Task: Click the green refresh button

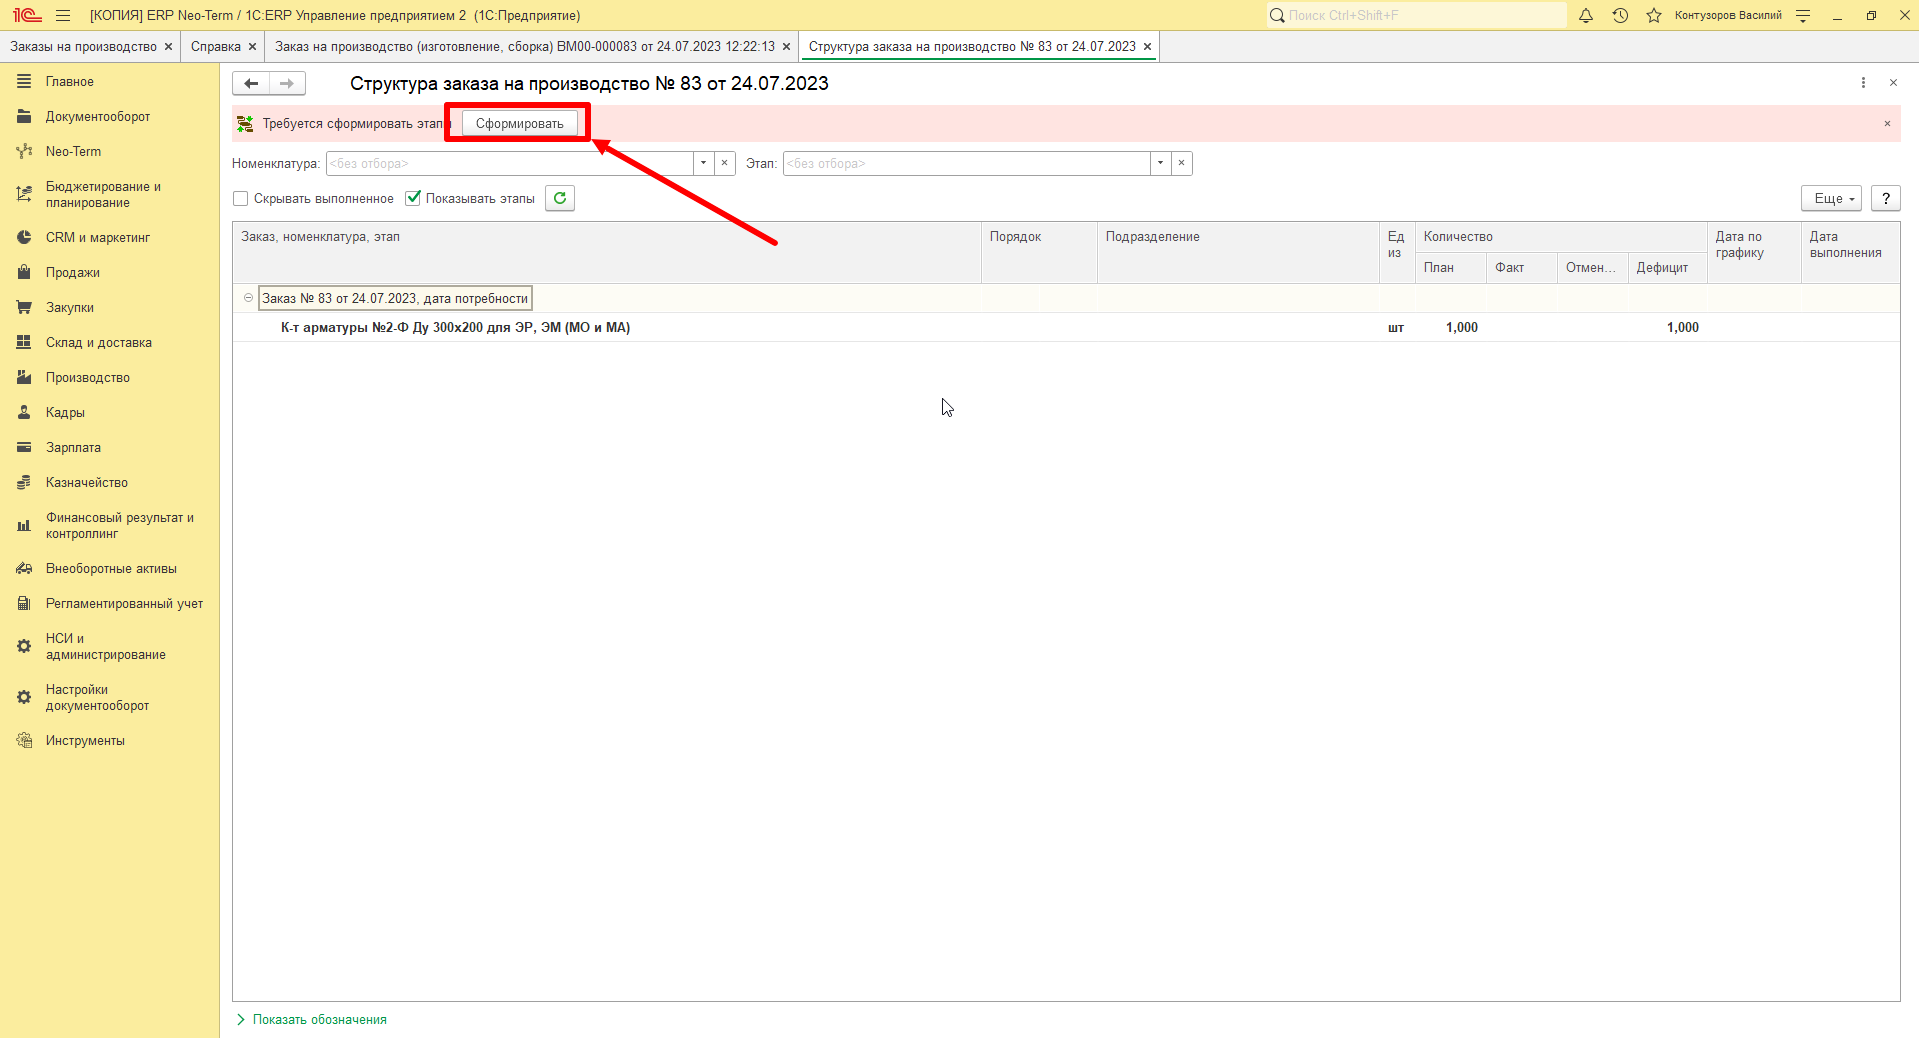Action: (x=560, y=198)
